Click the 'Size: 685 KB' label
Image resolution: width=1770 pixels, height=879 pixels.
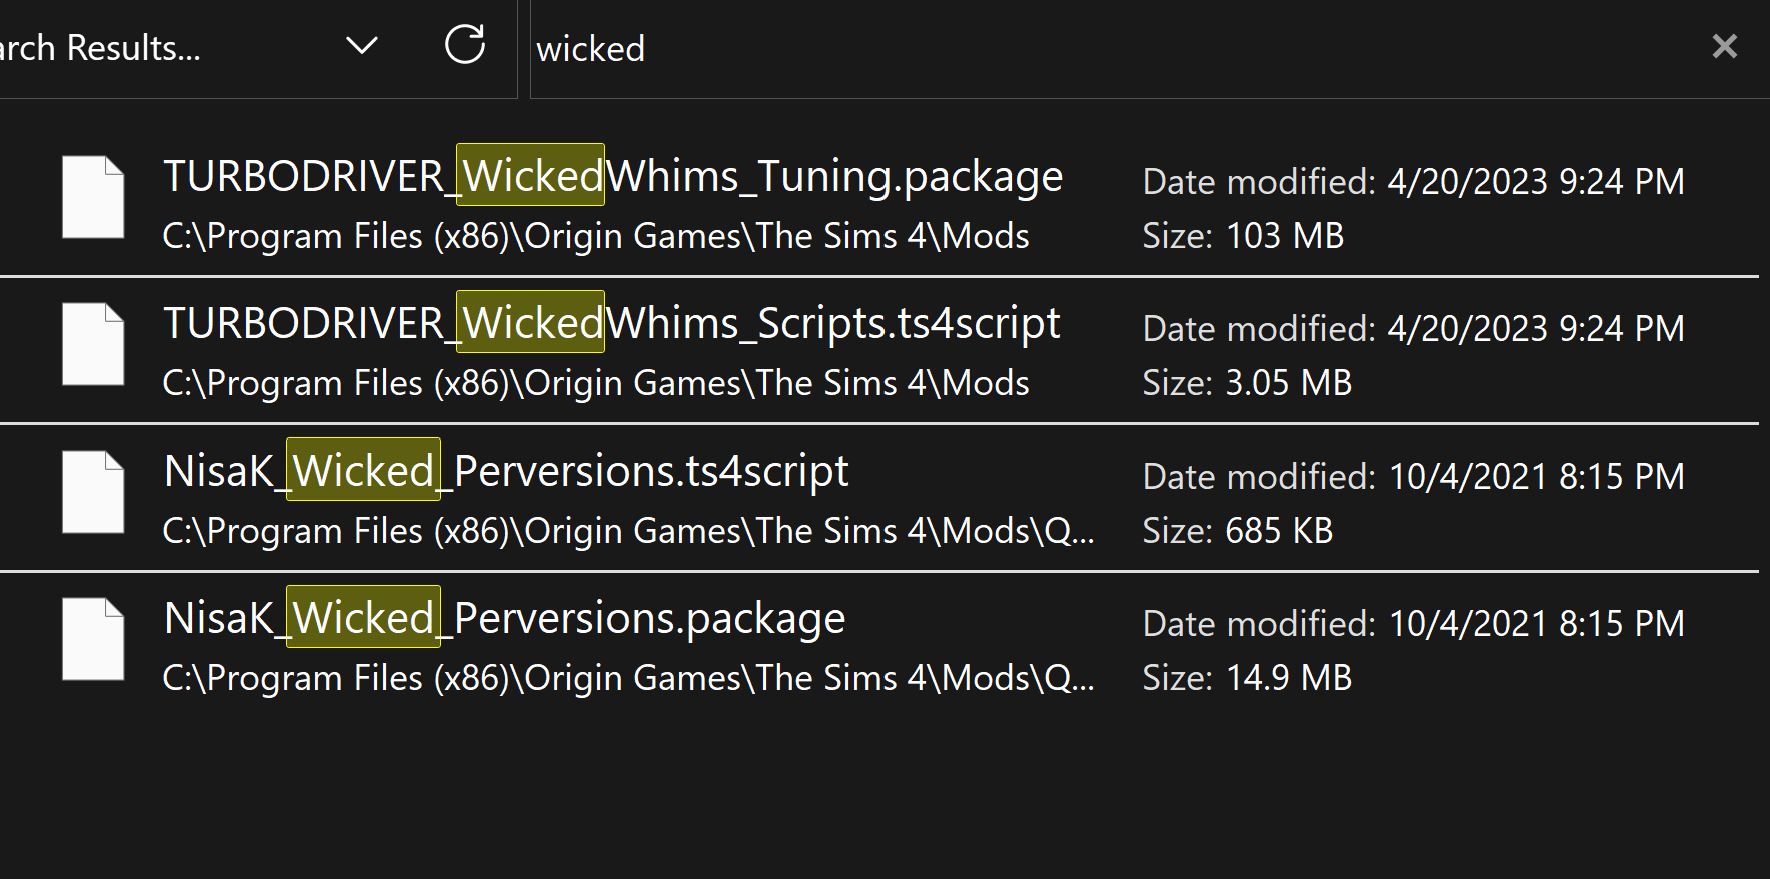(x=1238, y=531)
